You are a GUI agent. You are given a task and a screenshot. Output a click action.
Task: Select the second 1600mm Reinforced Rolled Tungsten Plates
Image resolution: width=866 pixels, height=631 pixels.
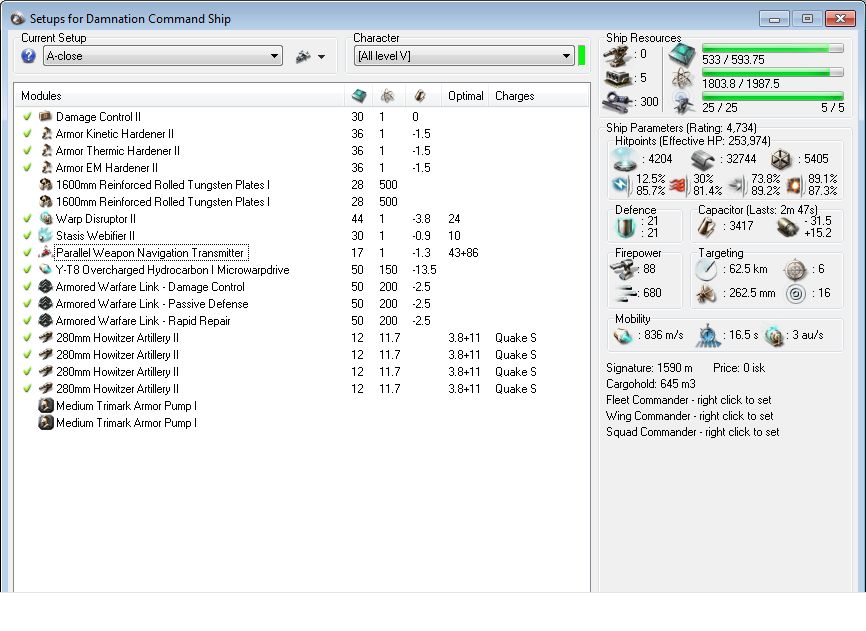click(162, 202)
